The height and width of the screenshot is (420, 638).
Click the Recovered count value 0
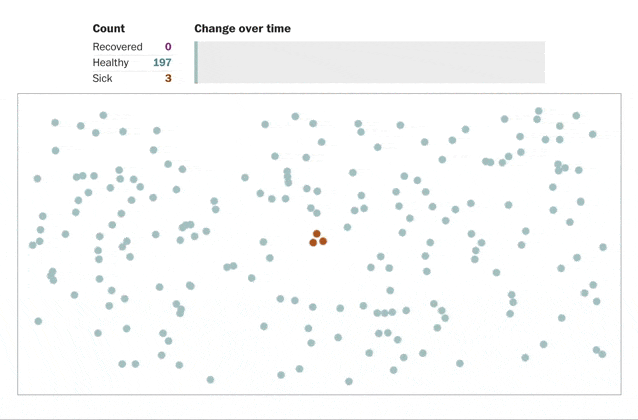pos(168,47)
